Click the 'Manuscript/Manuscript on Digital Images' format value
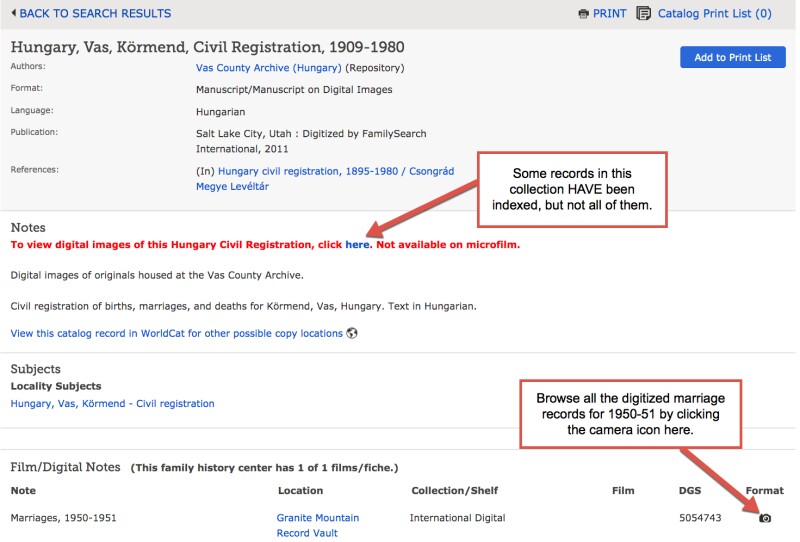Image resolution: width=800 pixels, height=542 pixels. [294, 90]
